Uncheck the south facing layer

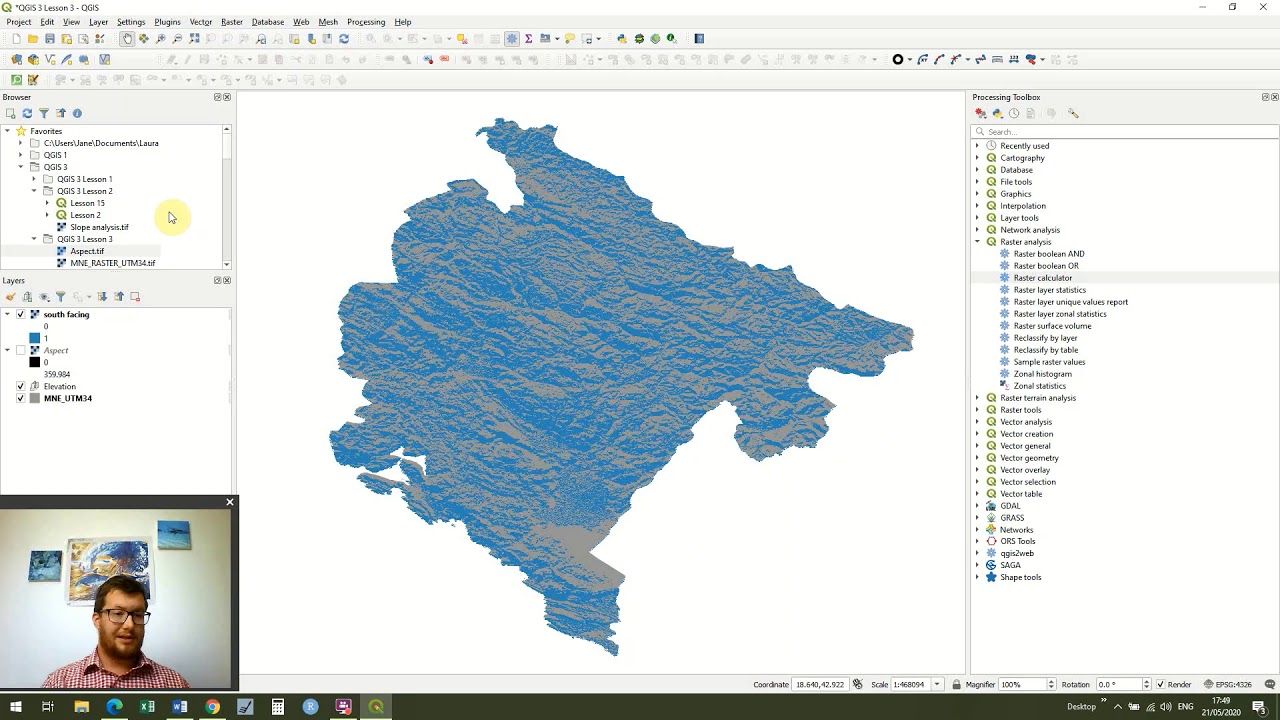point(20,314)
